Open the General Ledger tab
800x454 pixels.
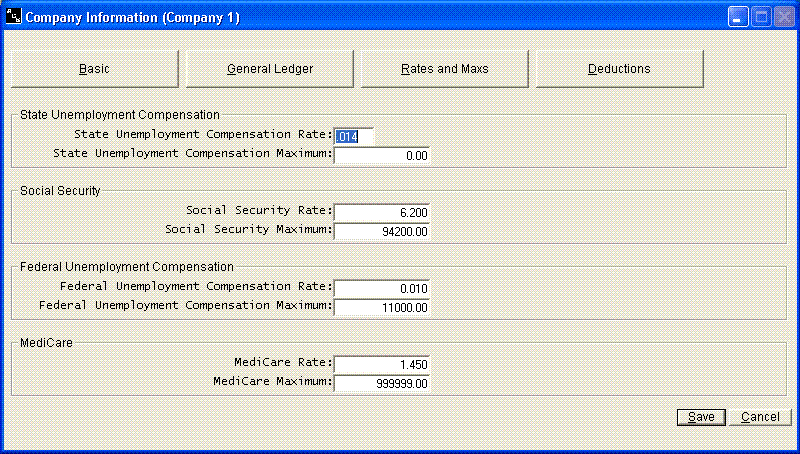click(270, 69)
